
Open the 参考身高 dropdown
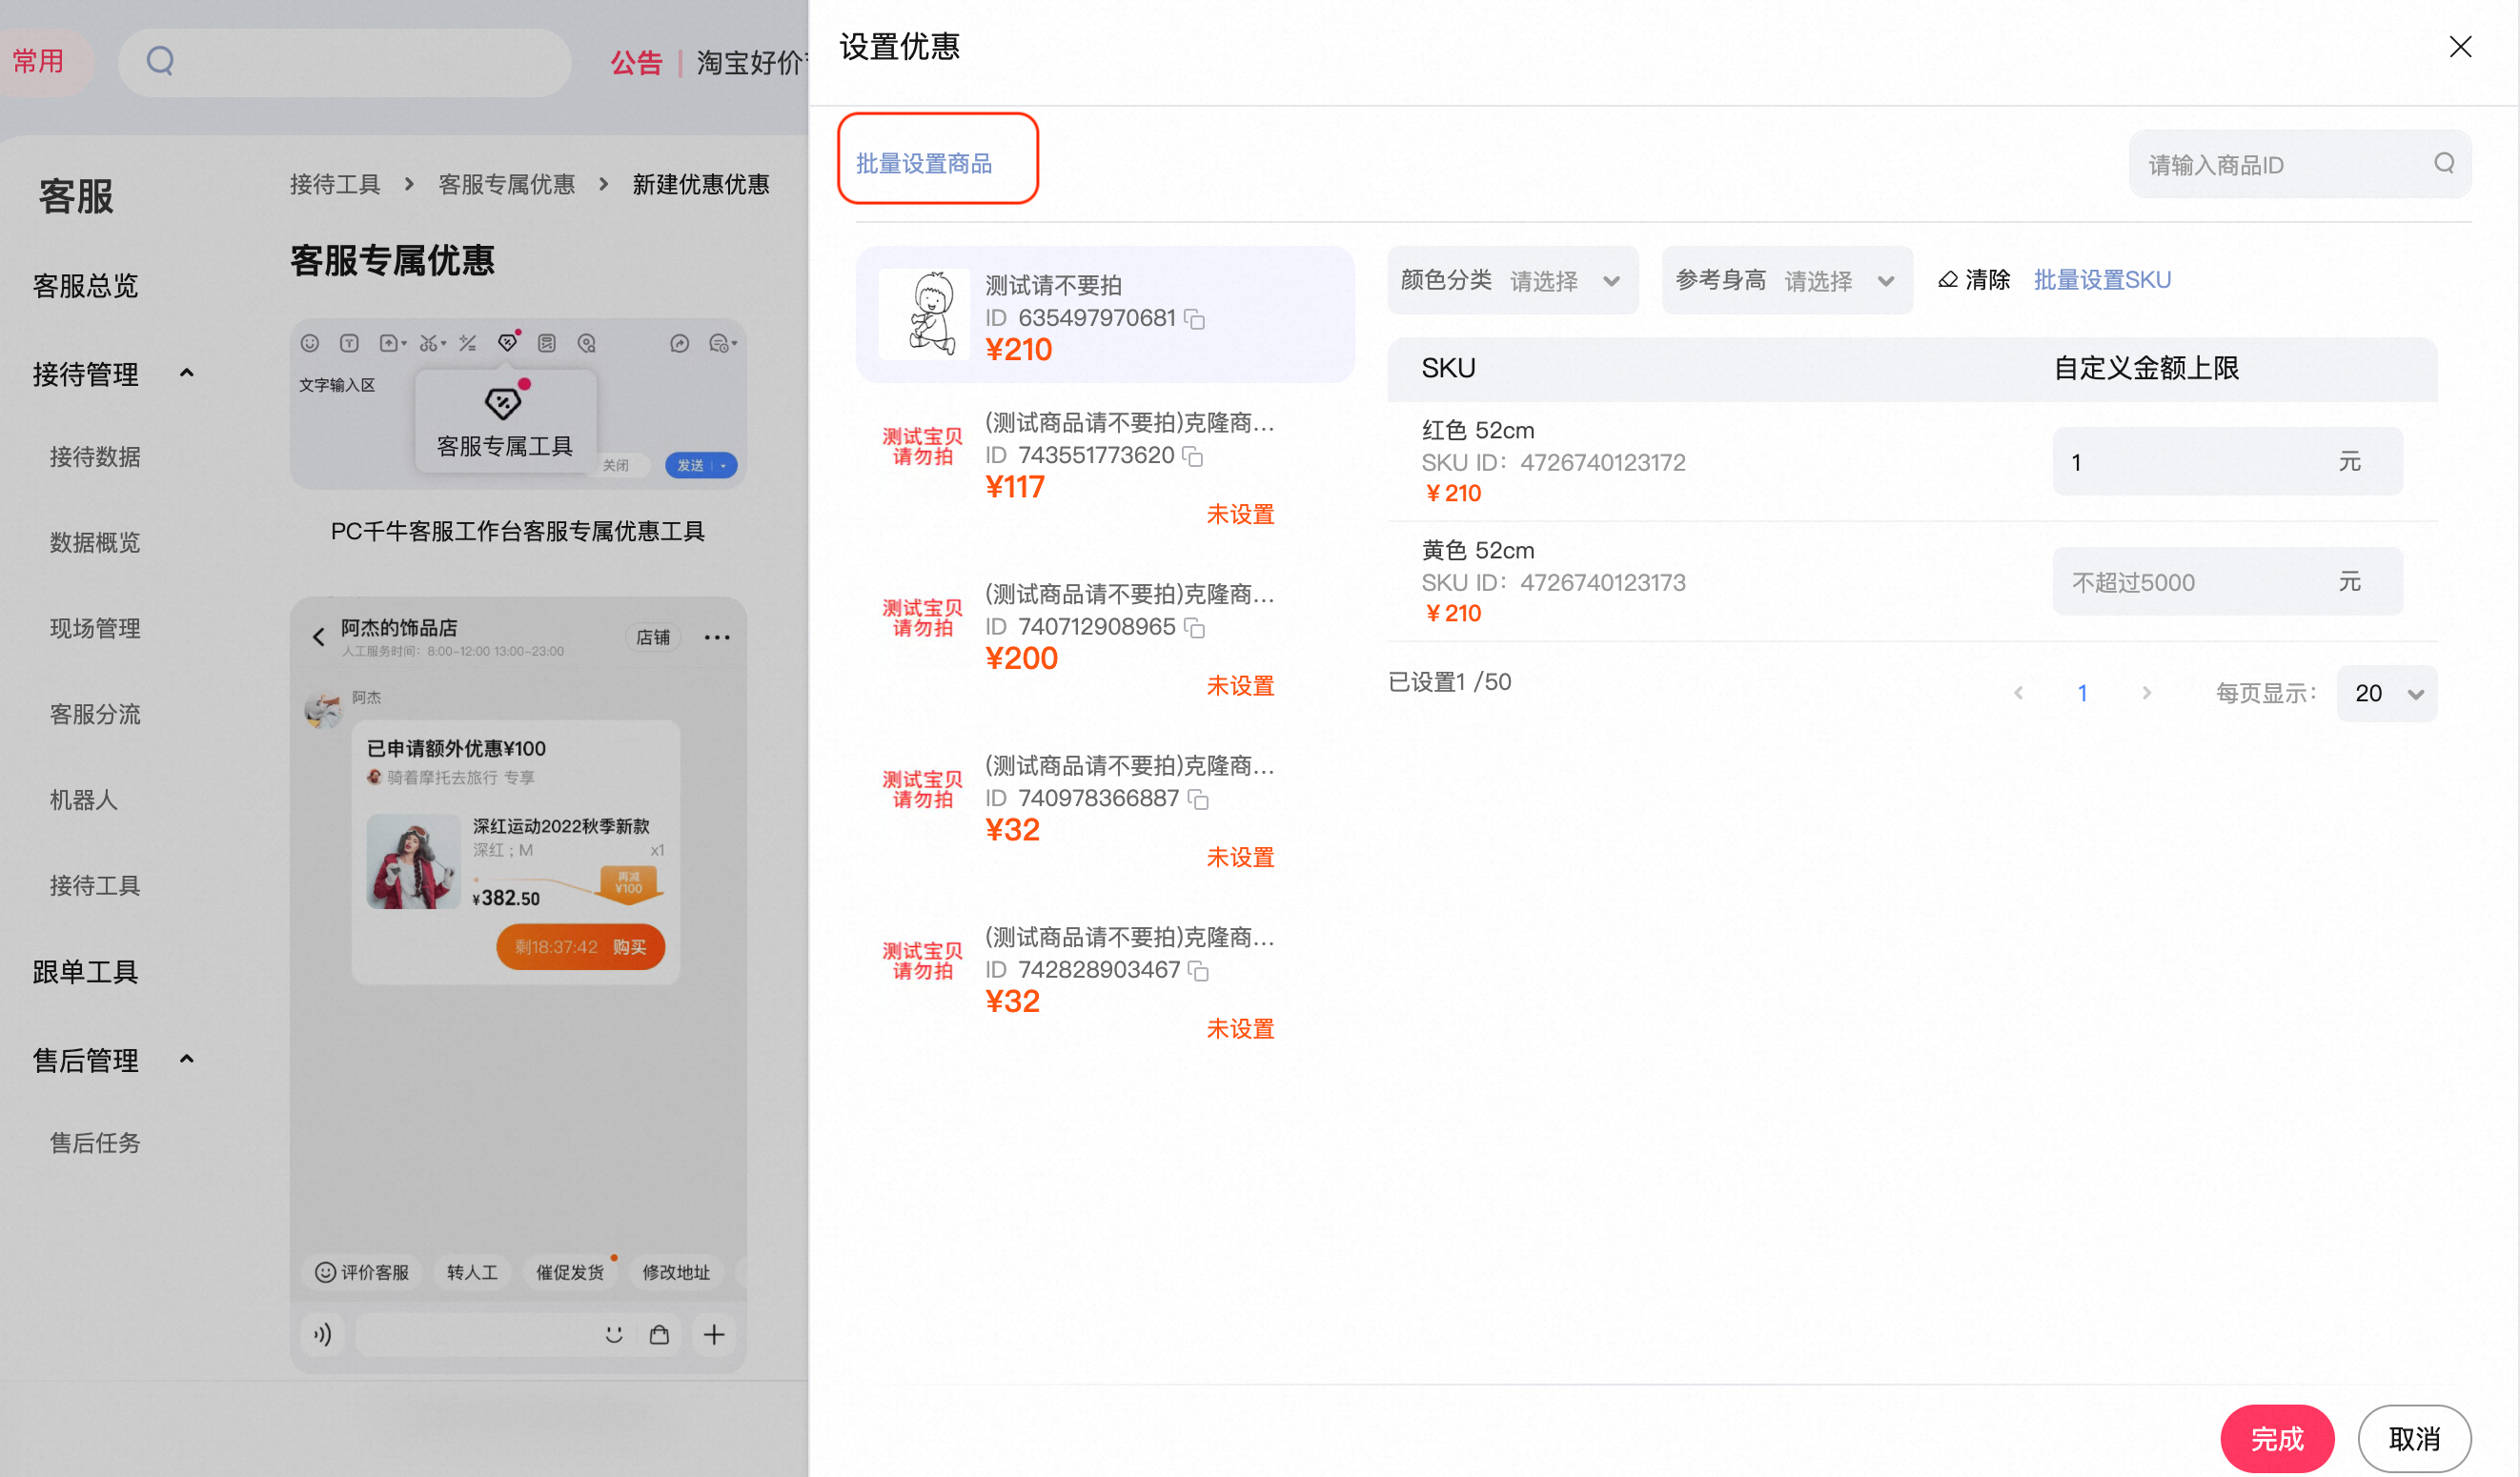pos(1786,280)
